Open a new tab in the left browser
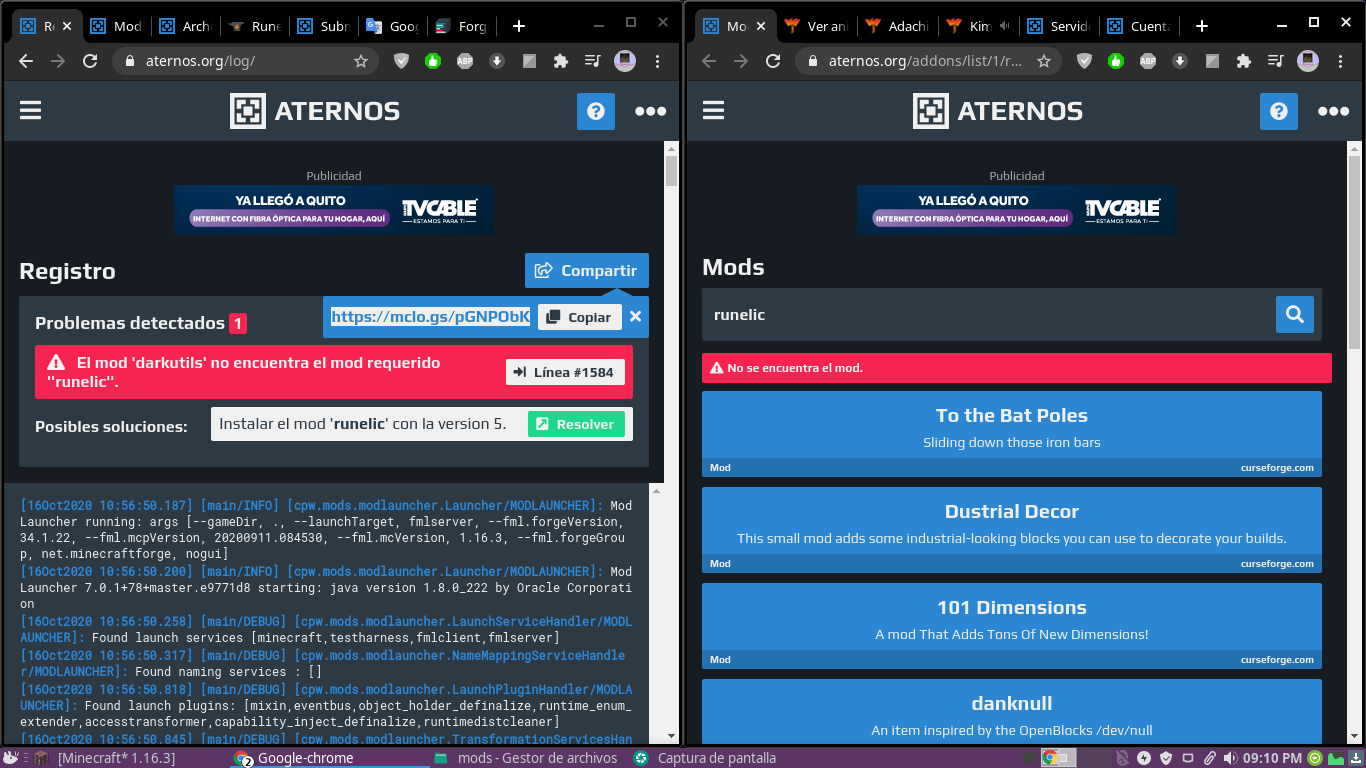This screenshot has height=768, width=1366. click(518, 26)
